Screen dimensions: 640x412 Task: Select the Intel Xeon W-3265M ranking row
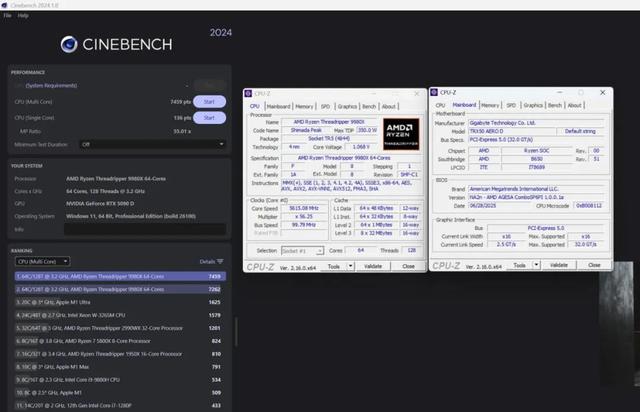(x=120, y=315)
